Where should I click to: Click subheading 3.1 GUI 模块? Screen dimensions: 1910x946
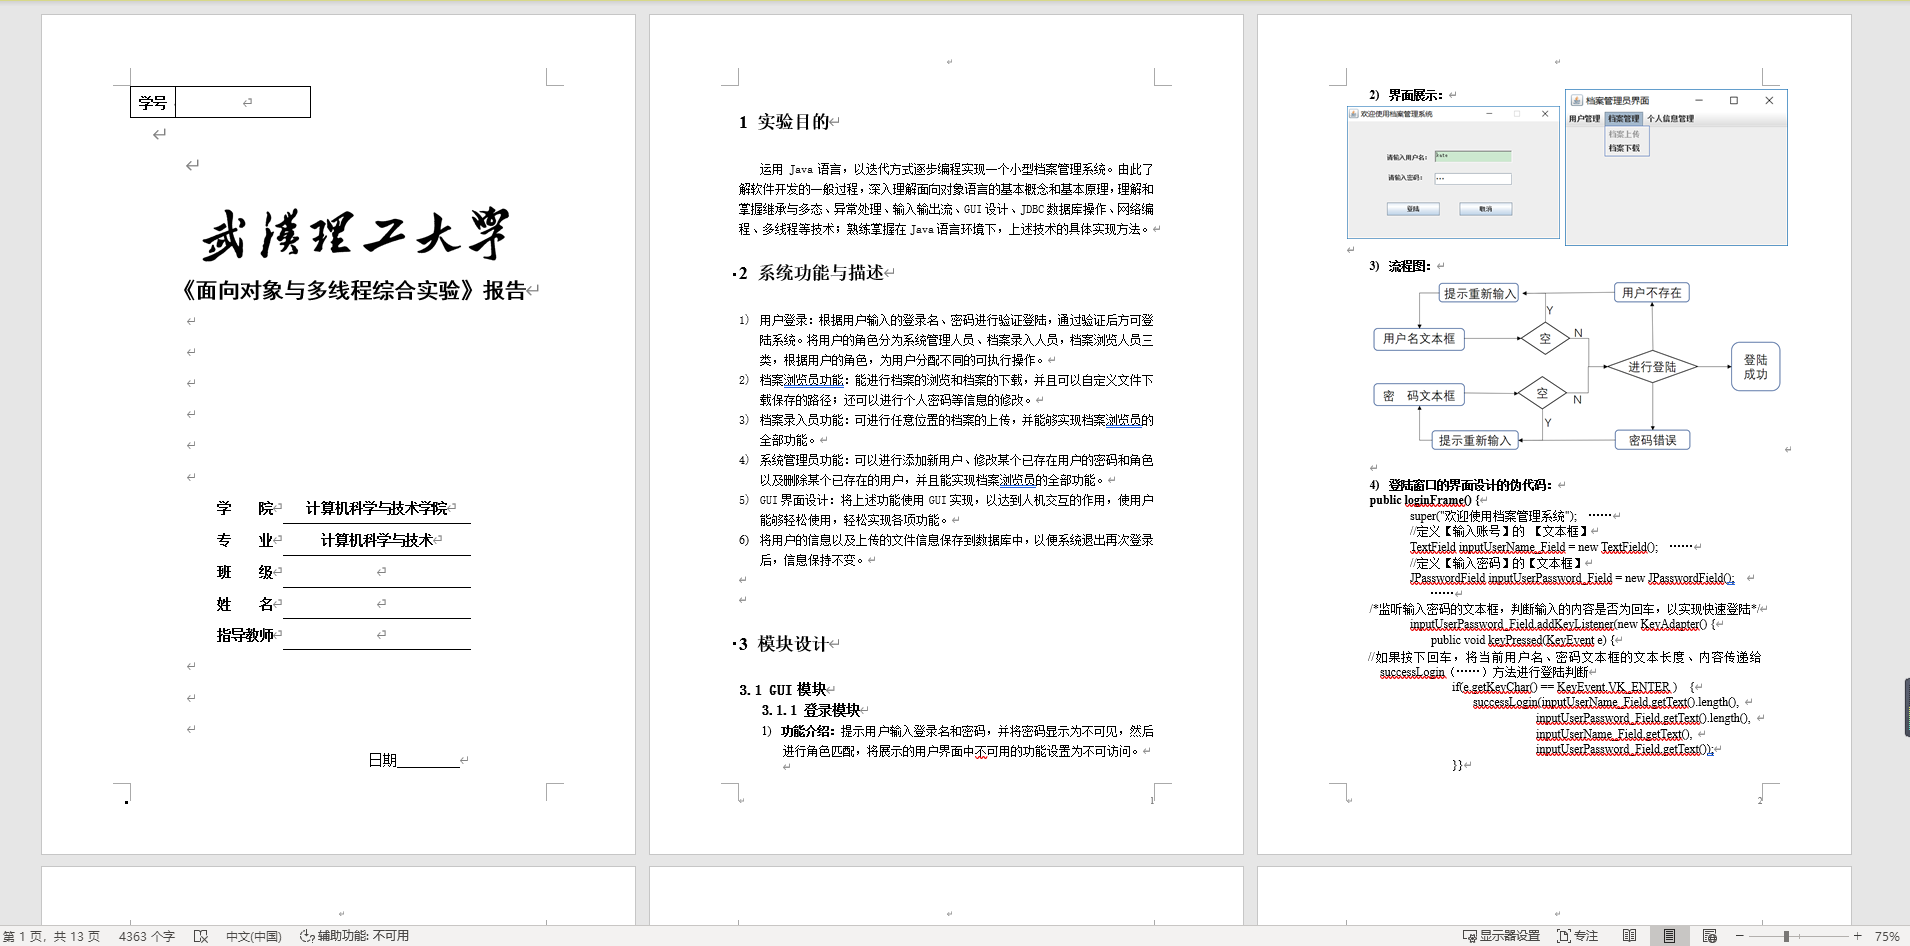(783, 689)
